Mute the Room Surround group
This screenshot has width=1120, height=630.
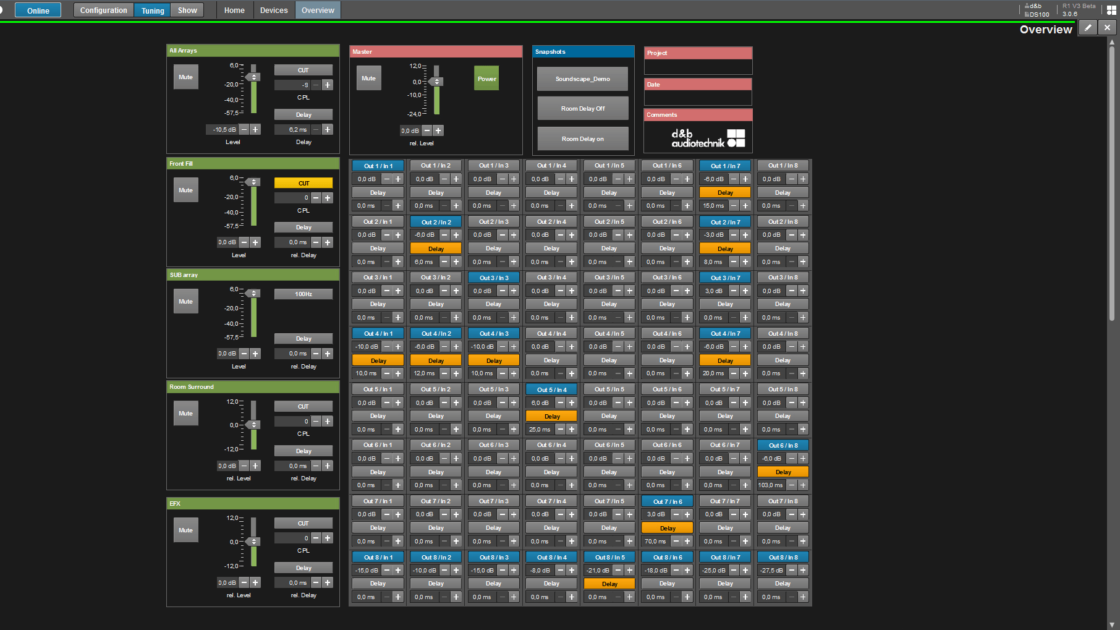coord(186,414)
